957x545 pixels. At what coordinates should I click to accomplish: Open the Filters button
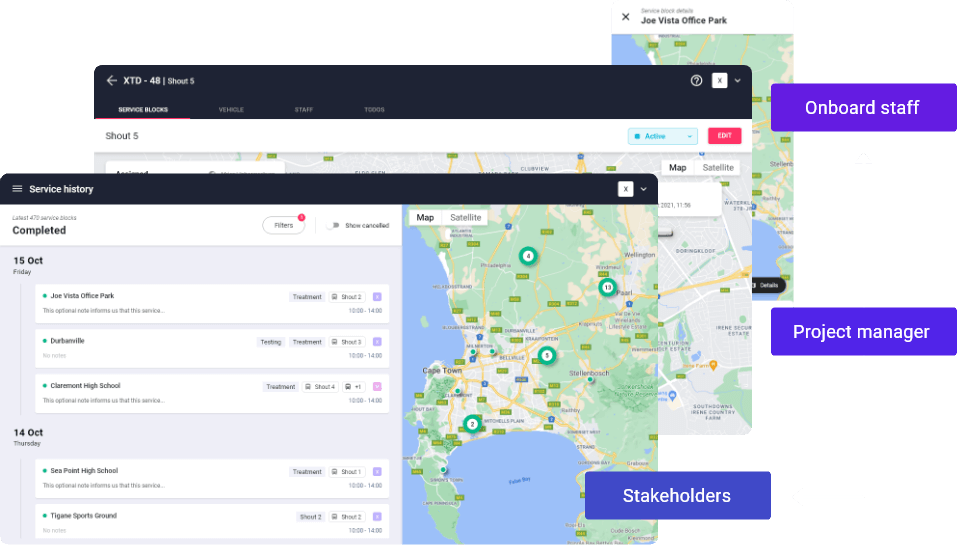[x=283, y=225]
